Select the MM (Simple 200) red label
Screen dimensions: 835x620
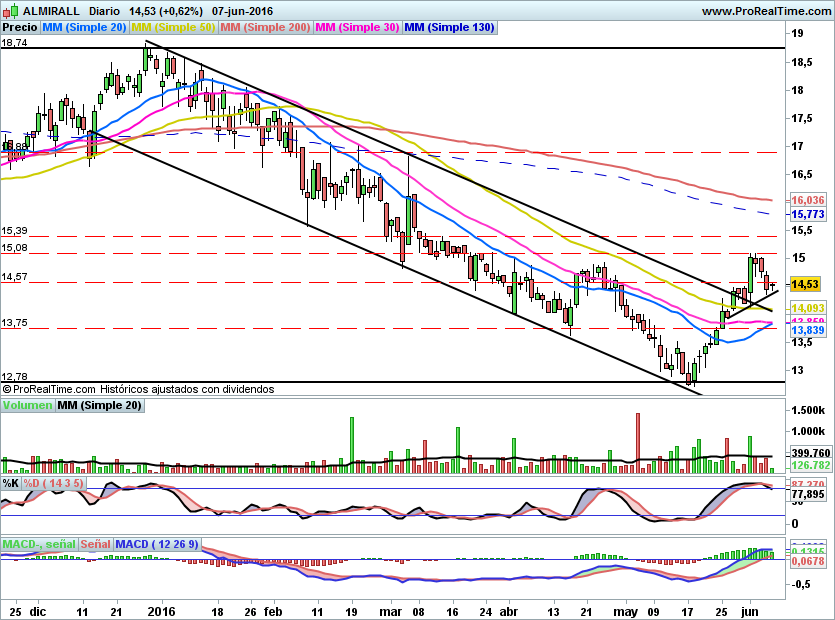tap(265, 28)
